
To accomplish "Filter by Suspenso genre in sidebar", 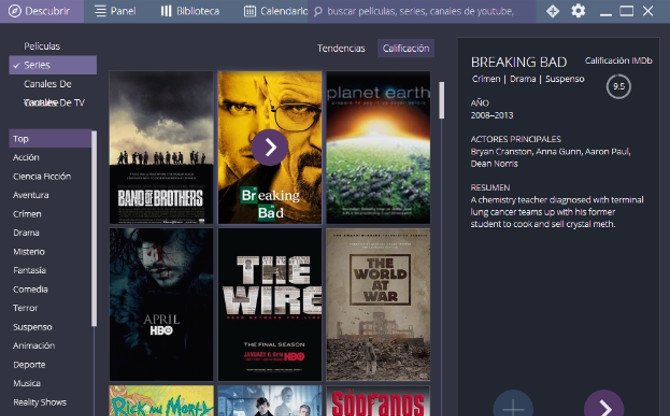I will [x=32, y=327].
